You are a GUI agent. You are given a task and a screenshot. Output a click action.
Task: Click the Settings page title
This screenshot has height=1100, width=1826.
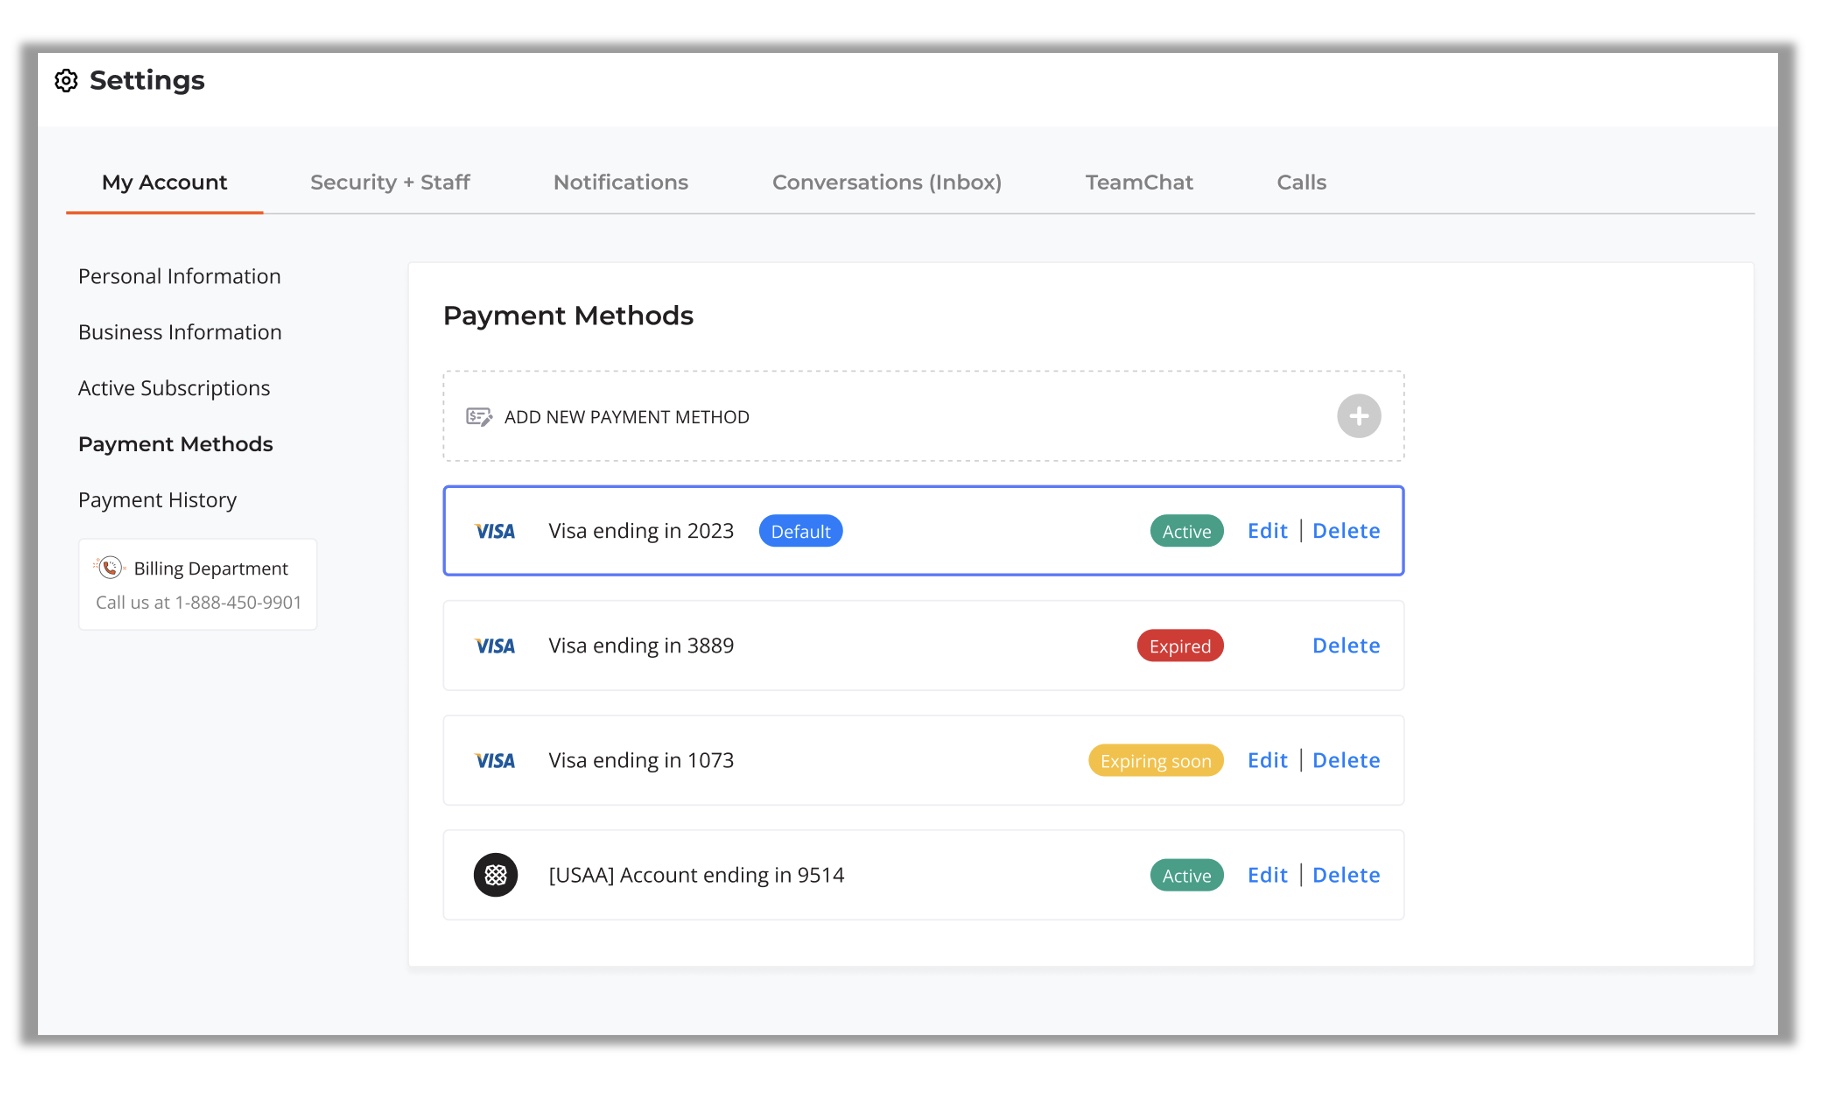pyautogui.click(x=147, y=80)
